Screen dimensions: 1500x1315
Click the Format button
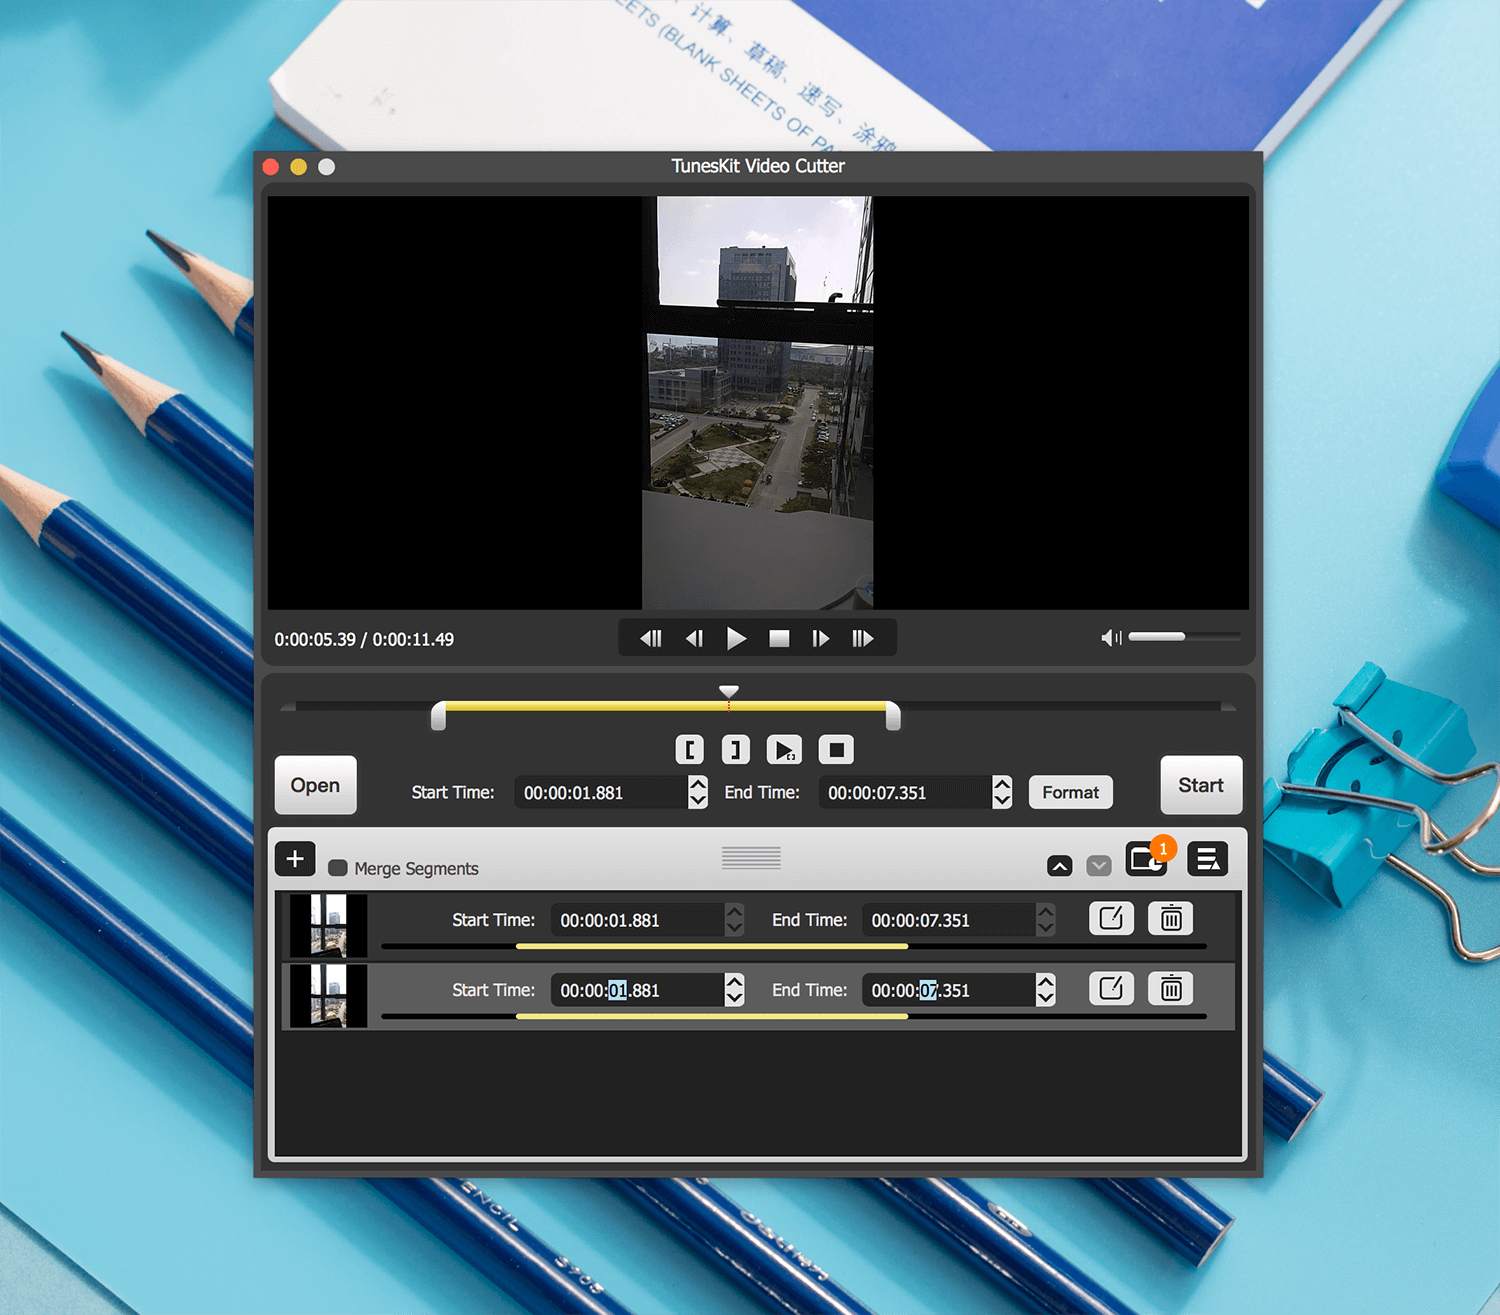[x=1070, y=792]
